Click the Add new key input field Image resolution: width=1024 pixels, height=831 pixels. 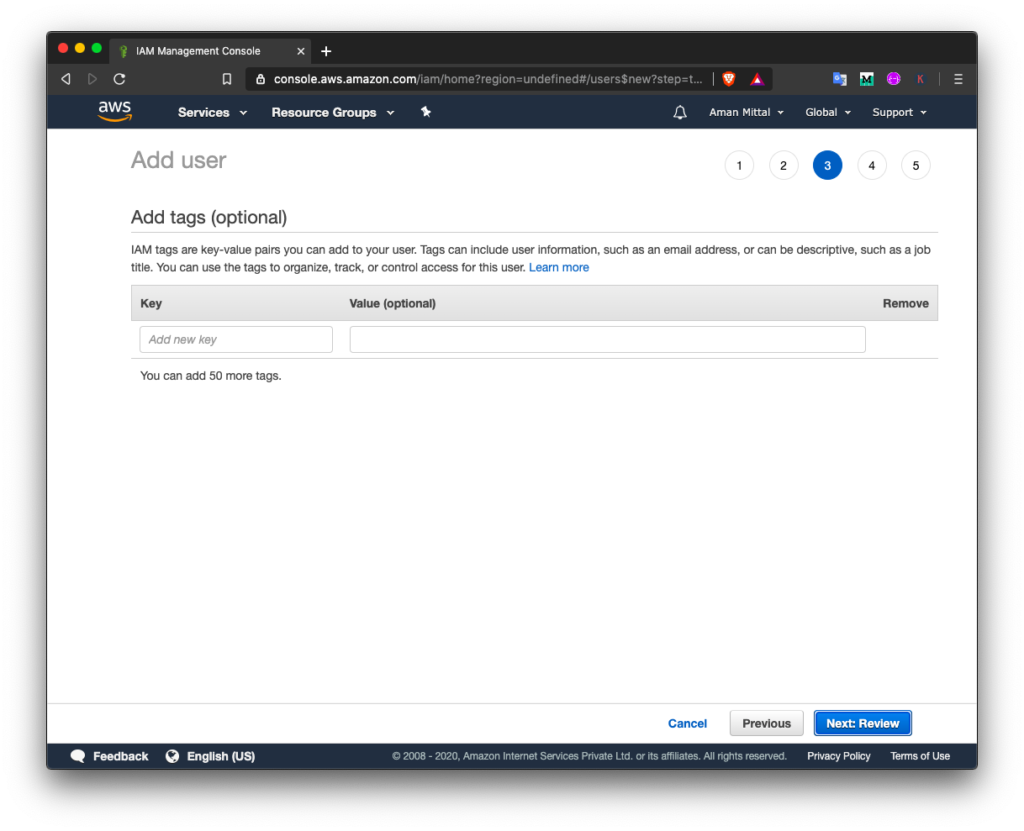tap(236, 339)
